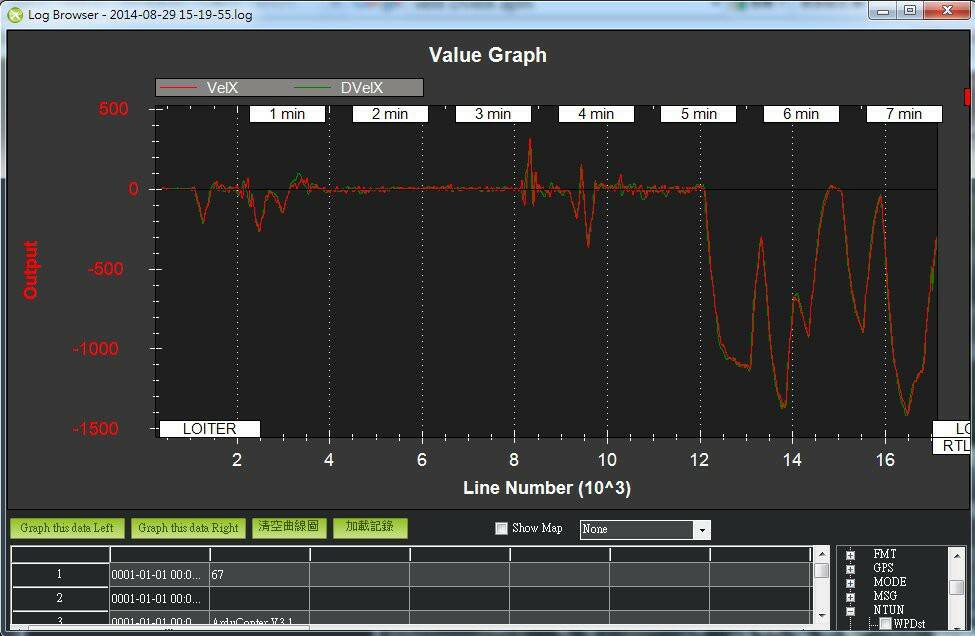Enable the Show Map checkbox
Screen dimensions: 975x636
pyautogui.click(x=501, y=528)
